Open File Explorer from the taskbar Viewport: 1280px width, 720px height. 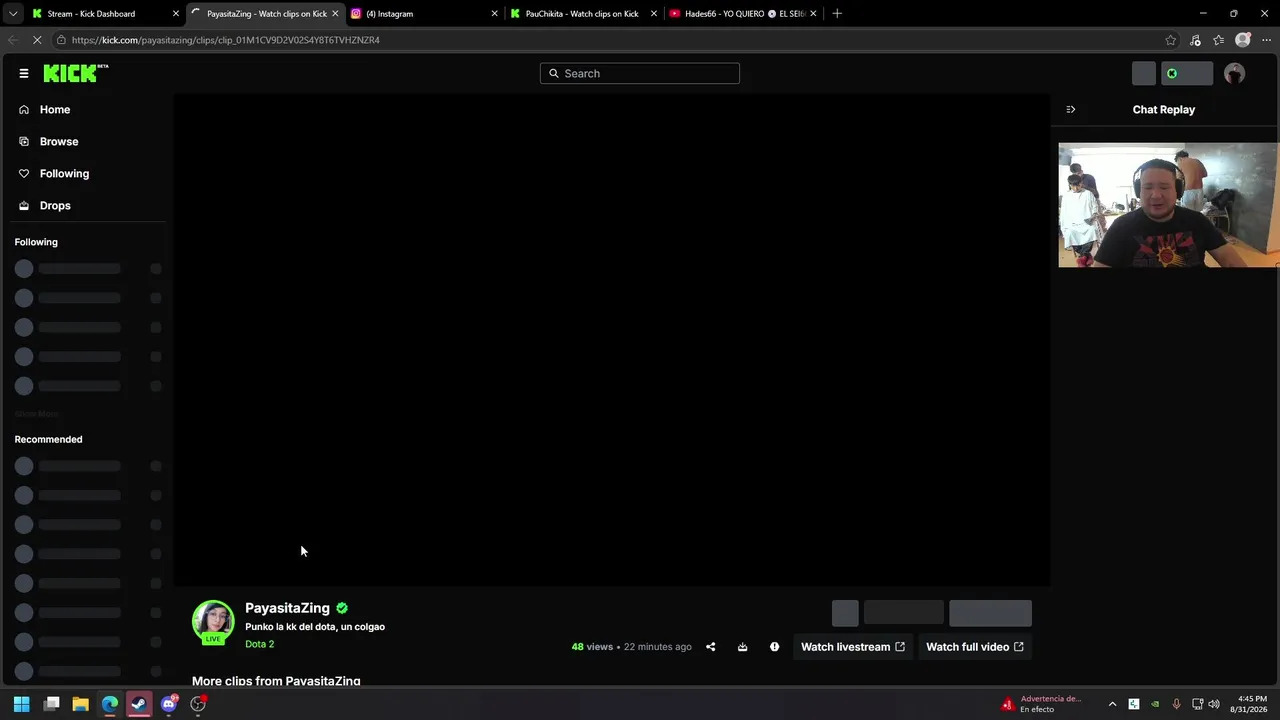(x=81, y=704)
